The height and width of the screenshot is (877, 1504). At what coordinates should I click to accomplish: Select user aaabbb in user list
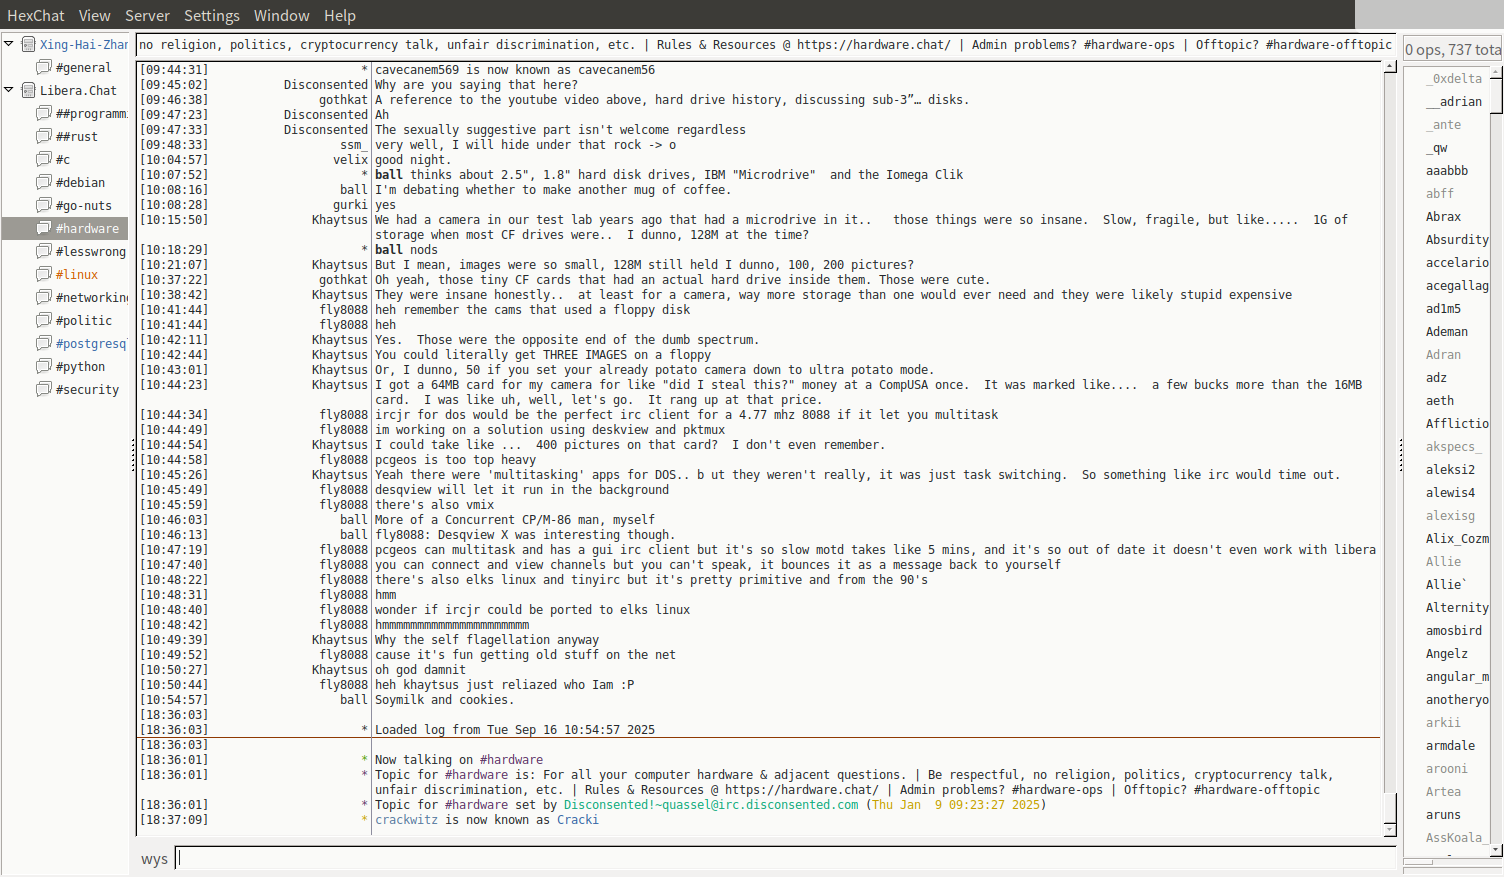tap(1447, 171)
